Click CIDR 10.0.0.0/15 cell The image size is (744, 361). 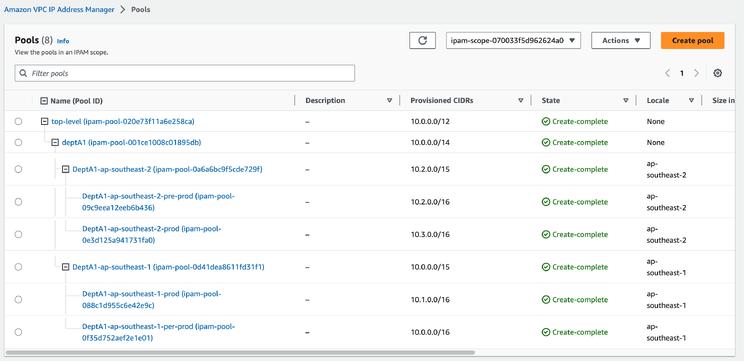[x=430, y=267]
